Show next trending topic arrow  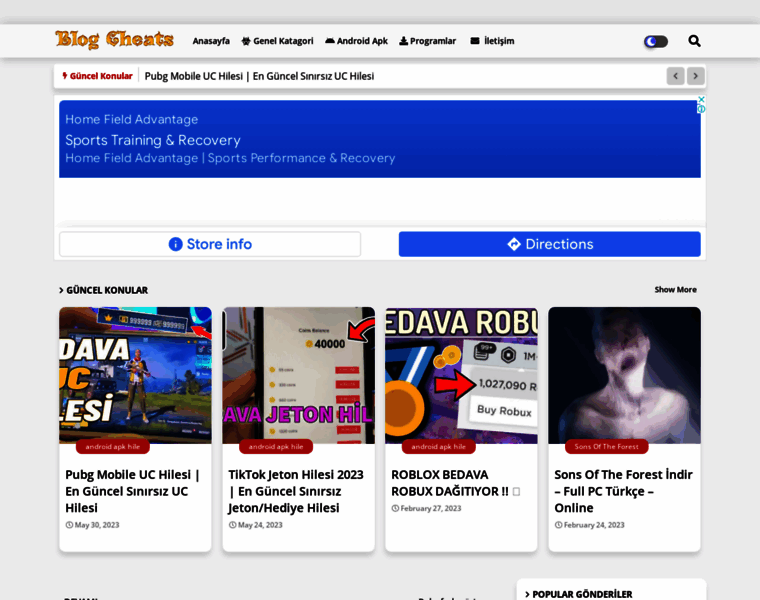pos(696,76)
